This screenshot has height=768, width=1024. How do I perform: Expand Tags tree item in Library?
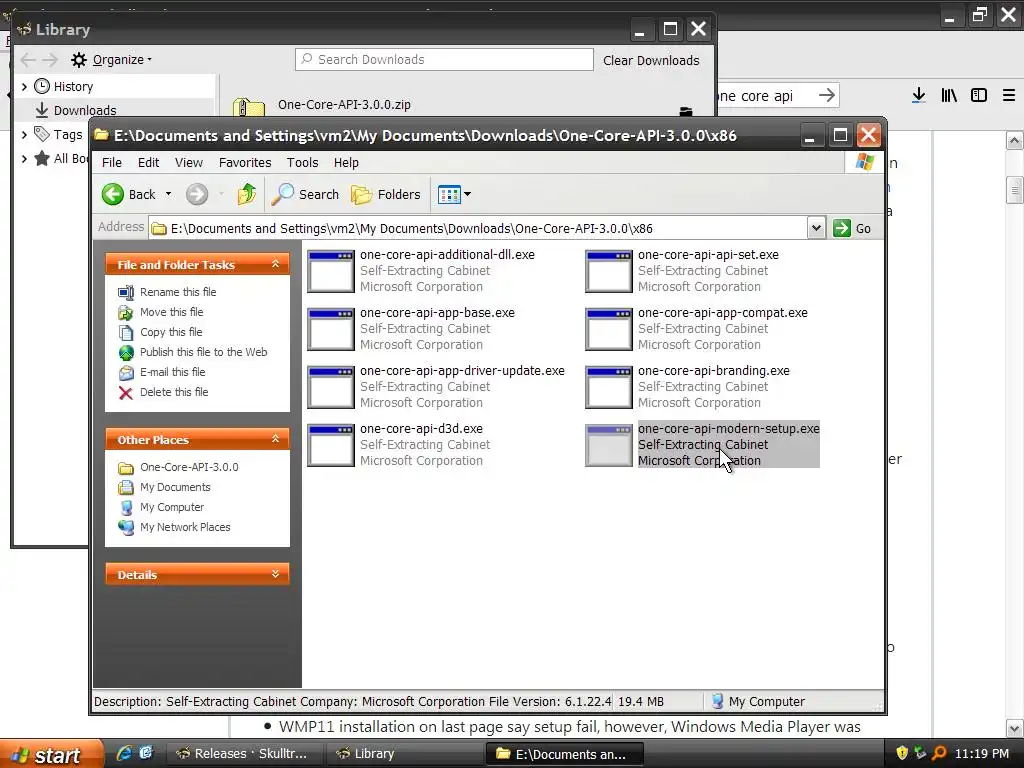24,135
